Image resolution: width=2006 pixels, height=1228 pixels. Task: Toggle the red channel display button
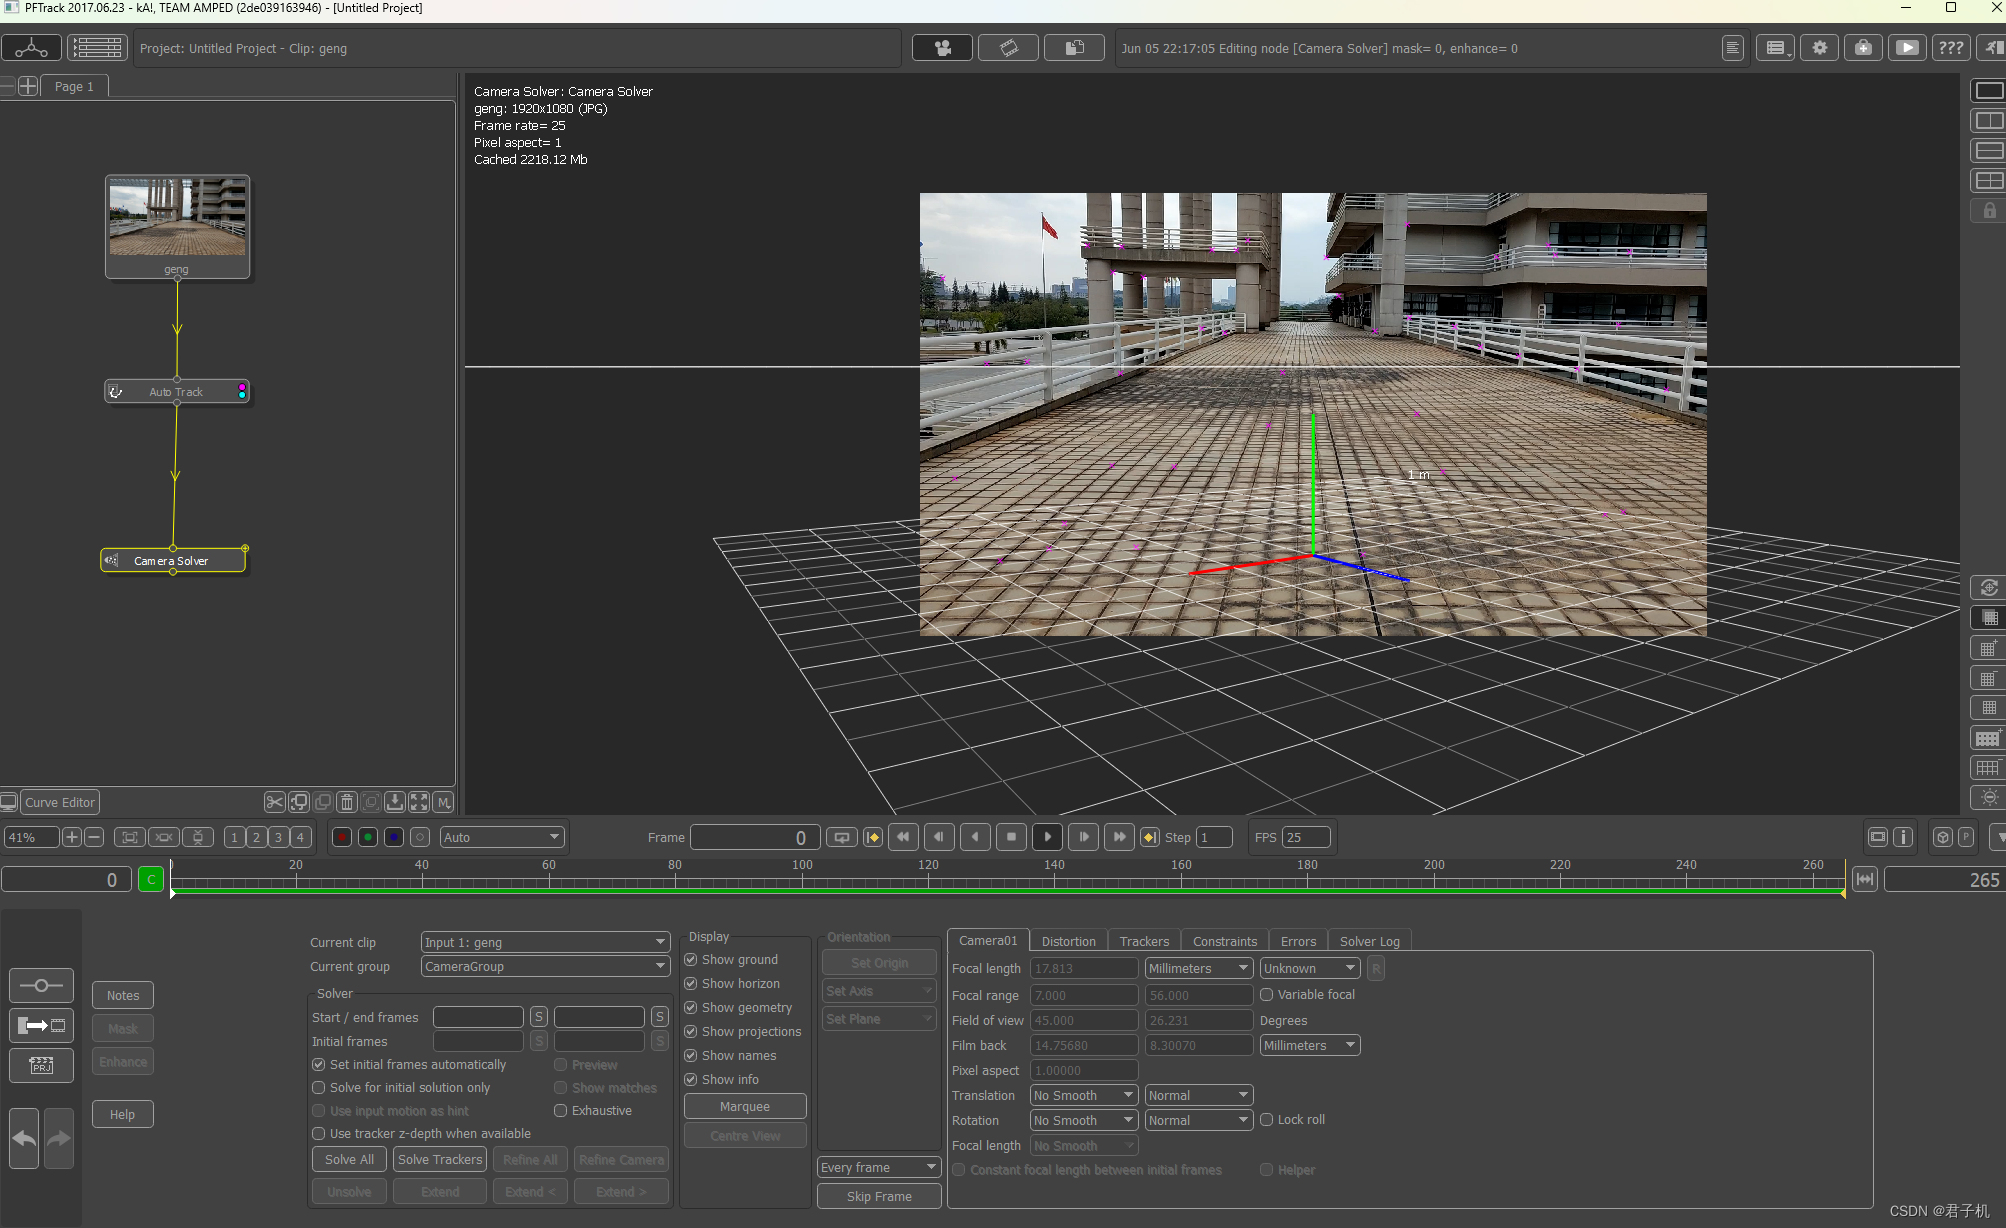click(x=342, y=837)
